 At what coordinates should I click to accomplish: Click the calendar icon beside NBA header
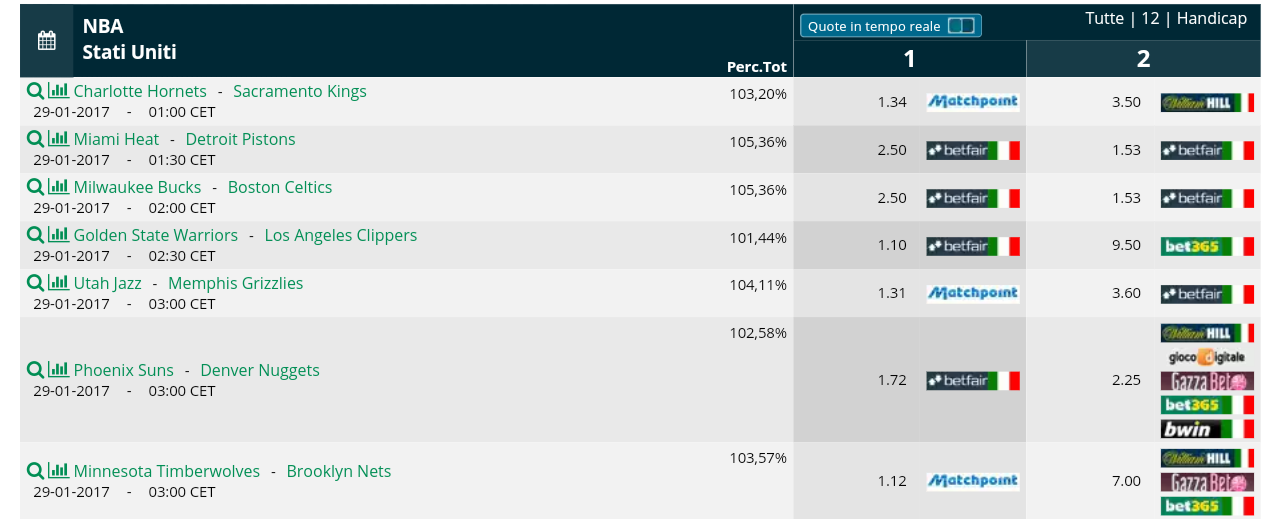[46, 41]
